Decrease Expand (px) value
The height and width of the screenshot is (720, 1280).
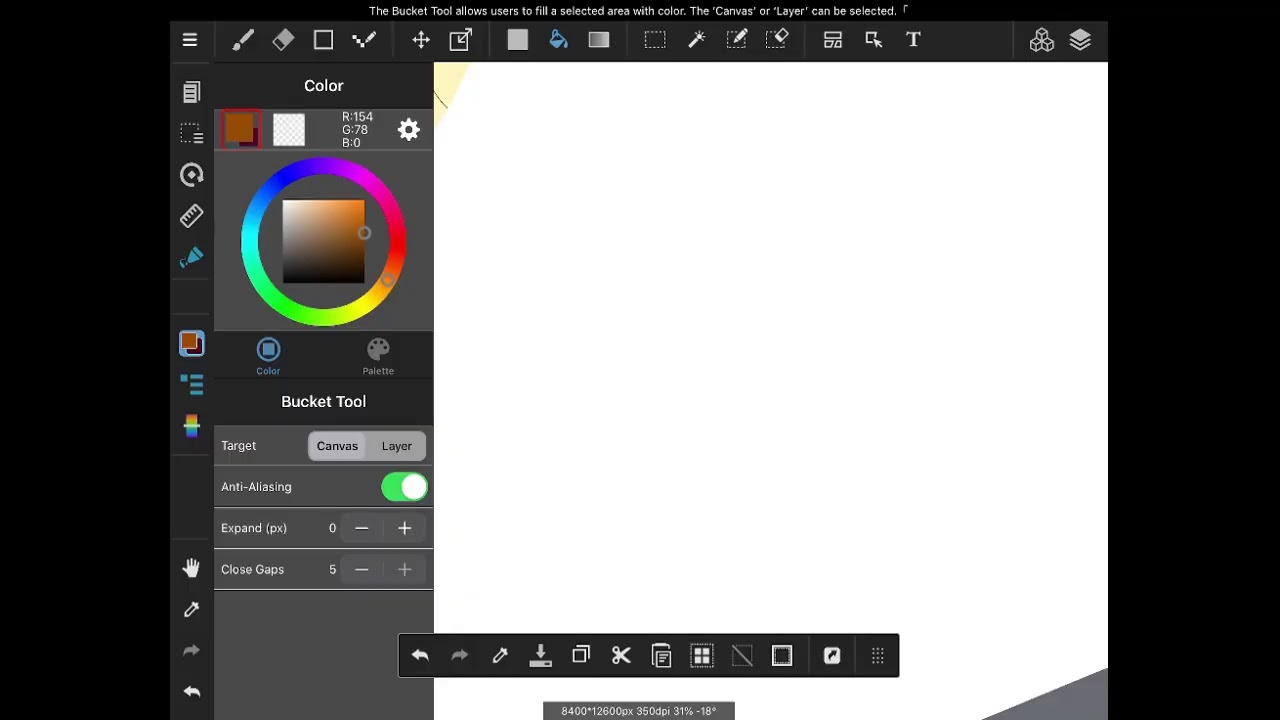(x=362, y=528)
